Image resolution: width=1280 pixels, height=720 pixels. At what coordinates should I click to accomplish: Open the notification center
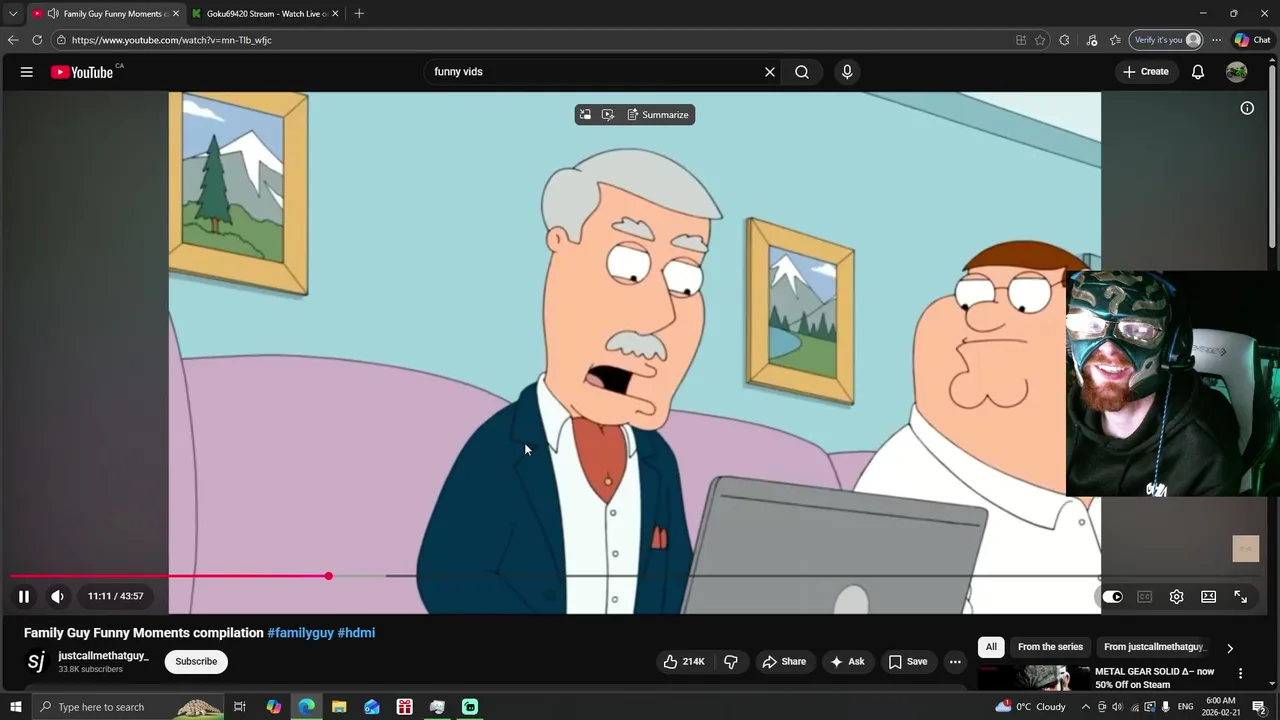click(1259, 707)
